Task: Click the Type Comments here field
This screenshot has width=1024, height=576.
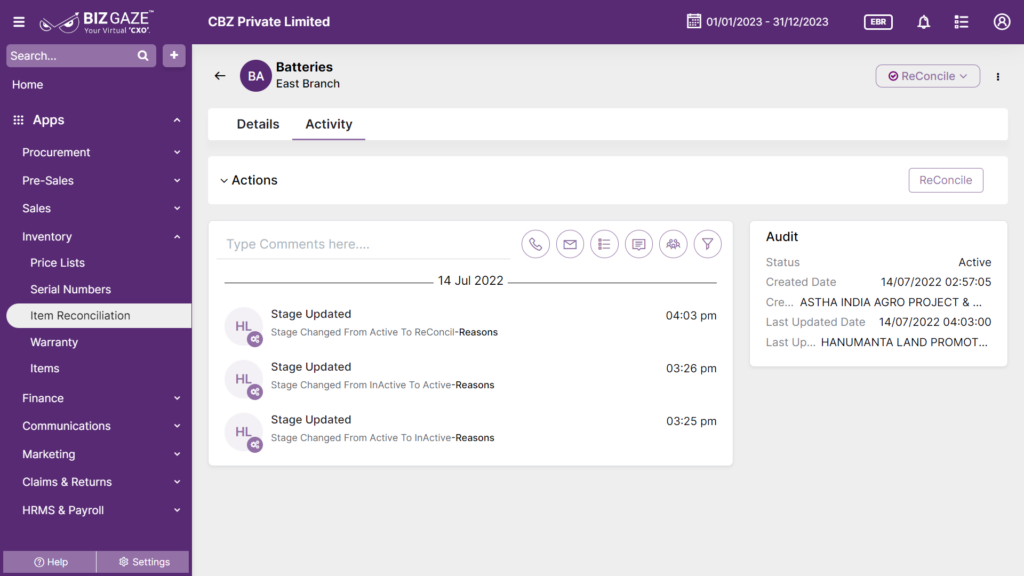Action: tap(363, 244)
